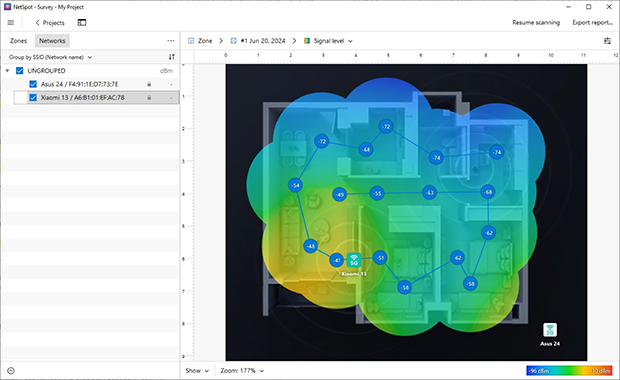Toggle the sidebar panel layout icon
620x380 pixels.
tap(82, 23)
